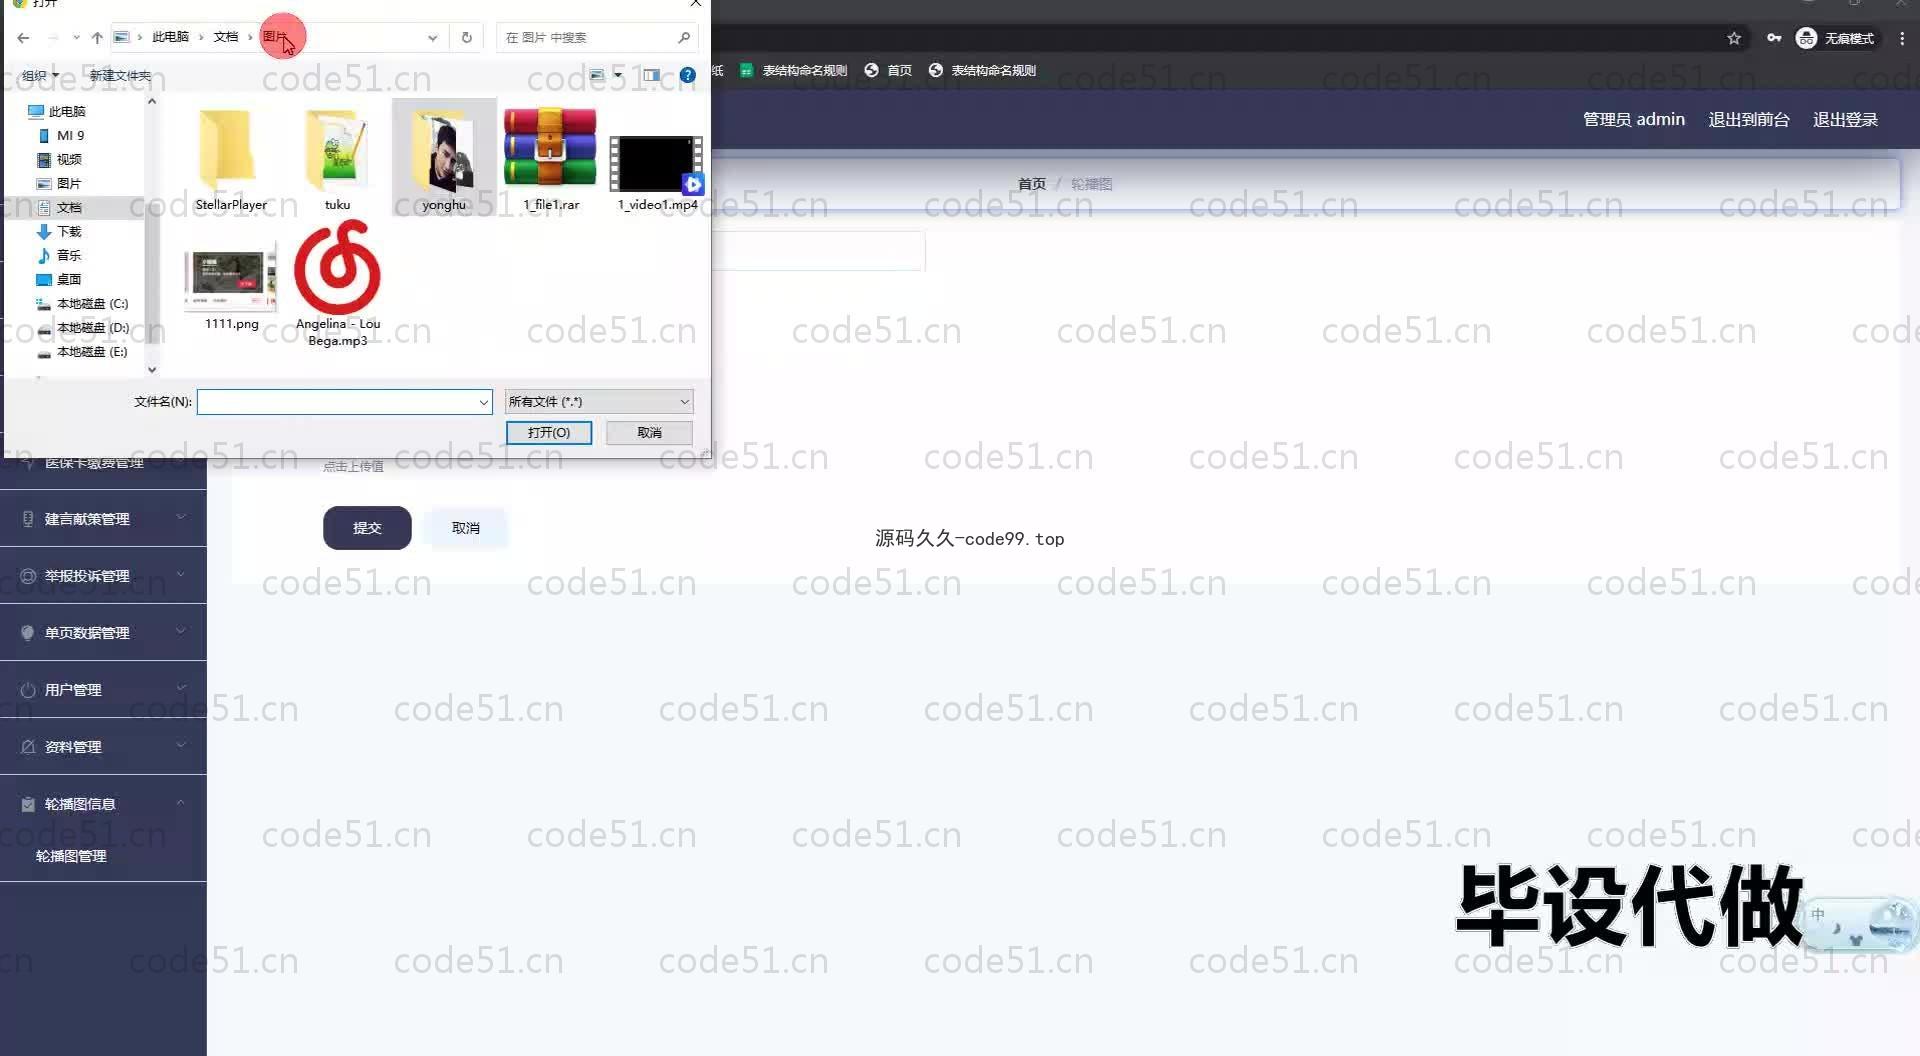Expand 单页数据管理 sidebar menu

[103, 632]
